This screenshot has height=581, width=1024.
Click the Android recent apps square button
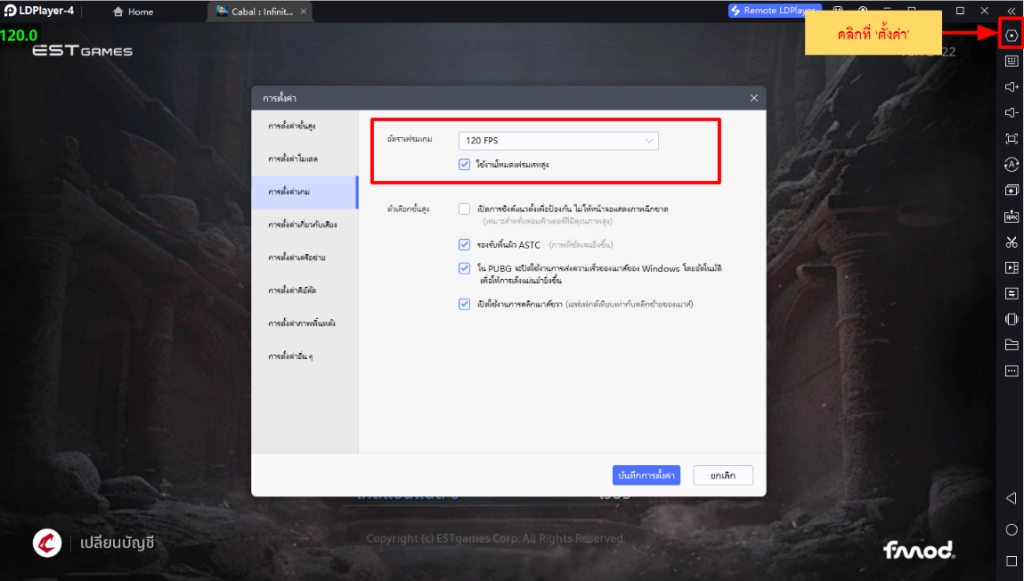point(1011,561)
